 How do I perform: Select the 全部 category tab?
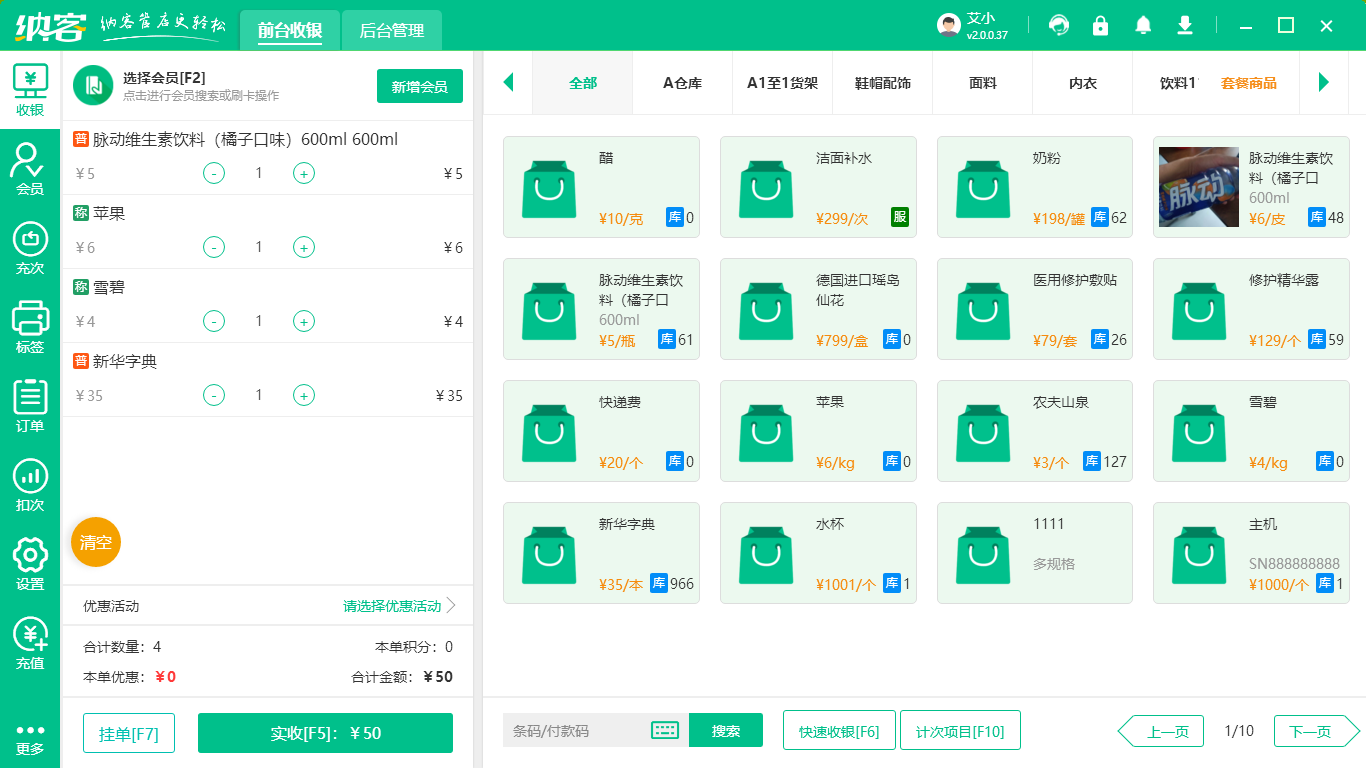[x=583, y=83]
